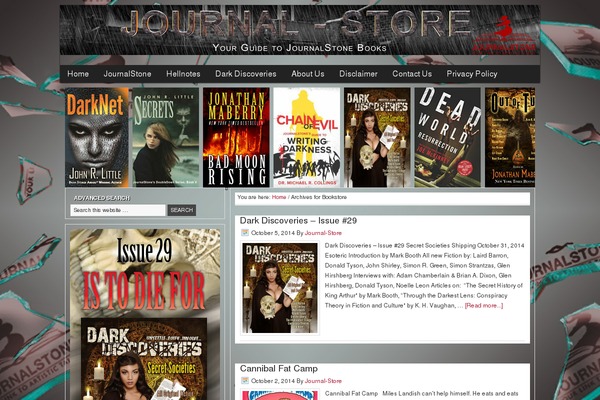Click the Issue 29 Is To Die For sidebar ad
The width and height of the screenshot is (600, 400).
(x=145, y=315)
